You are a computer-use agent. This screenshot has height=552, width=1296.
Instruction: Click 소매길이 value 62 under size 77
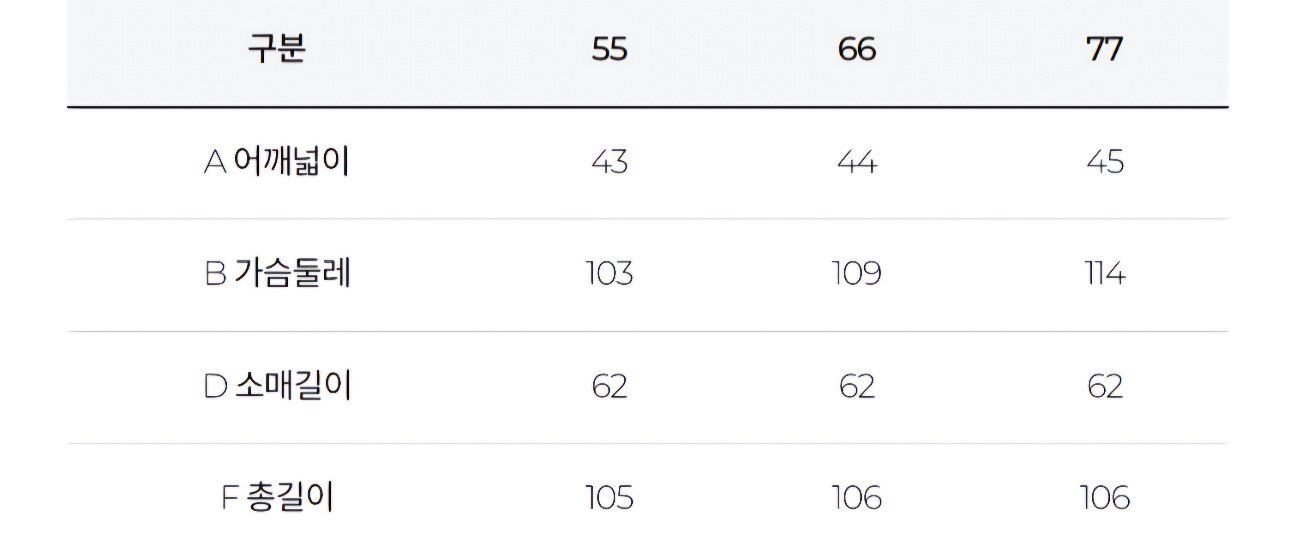click(x=1104, y=386)
